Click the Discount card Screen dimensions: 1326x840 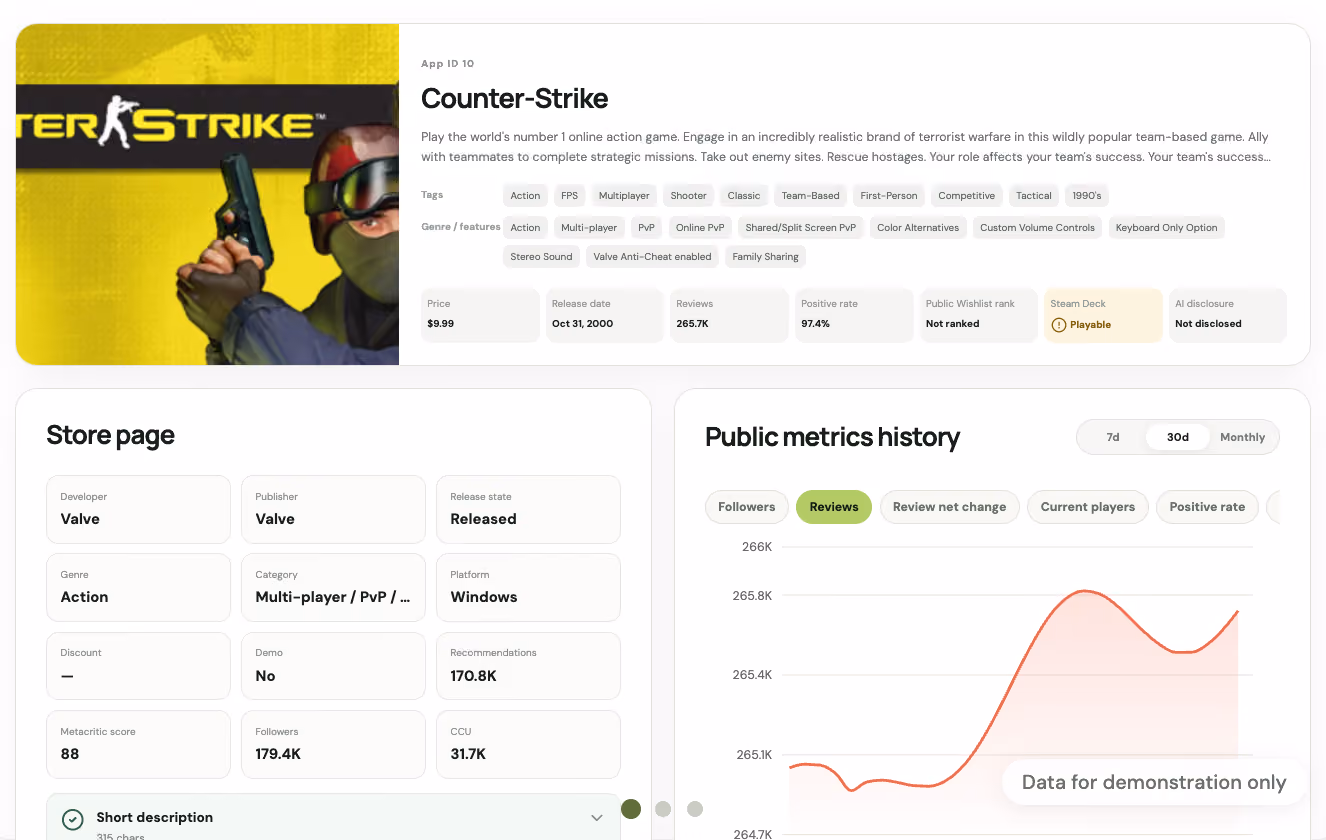139,666
